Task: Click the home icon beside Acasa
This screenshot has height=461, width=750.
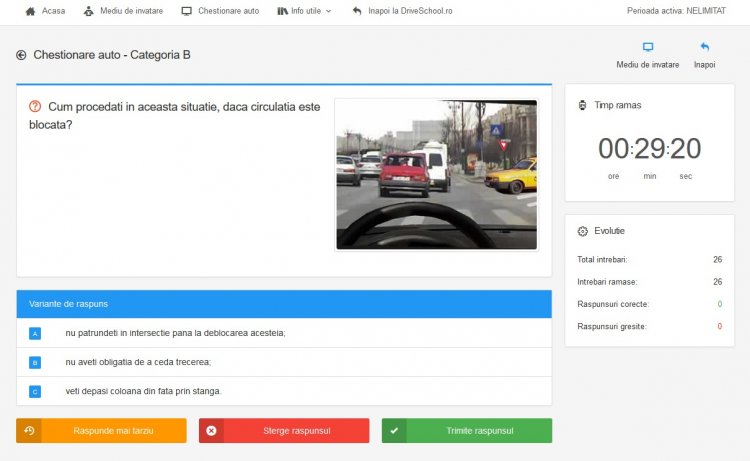Action: [x=30, y=11]
